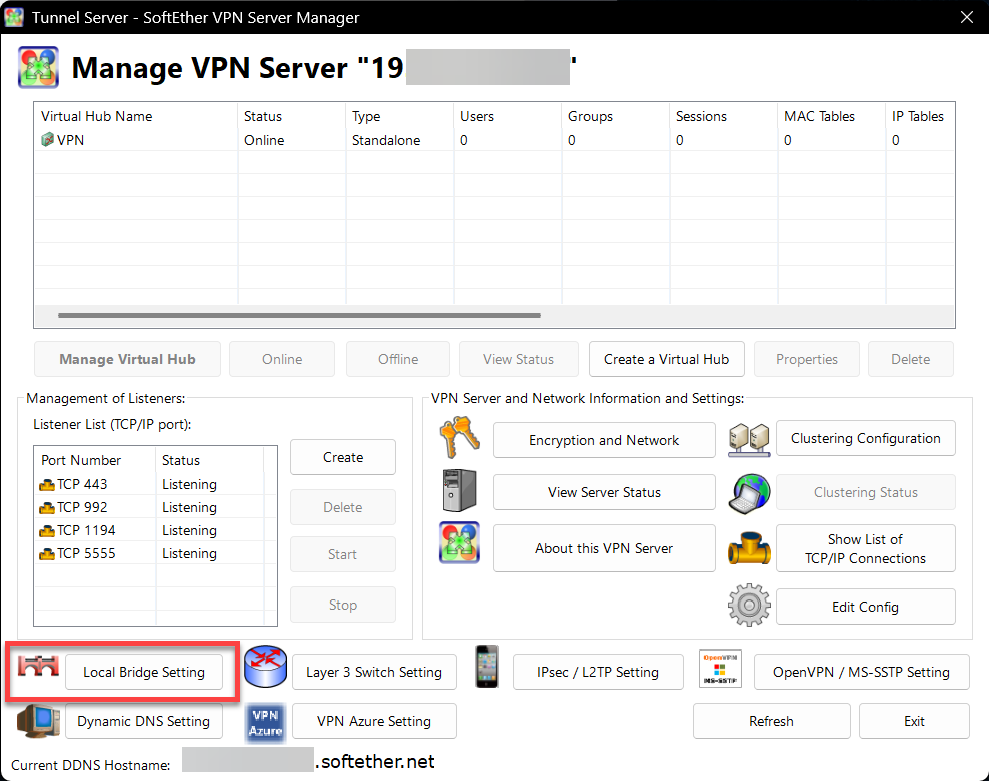The height and width of the screenshot is (781, 989).
Task: Click the Port Number column header
Action: click(x=95, y=460)
